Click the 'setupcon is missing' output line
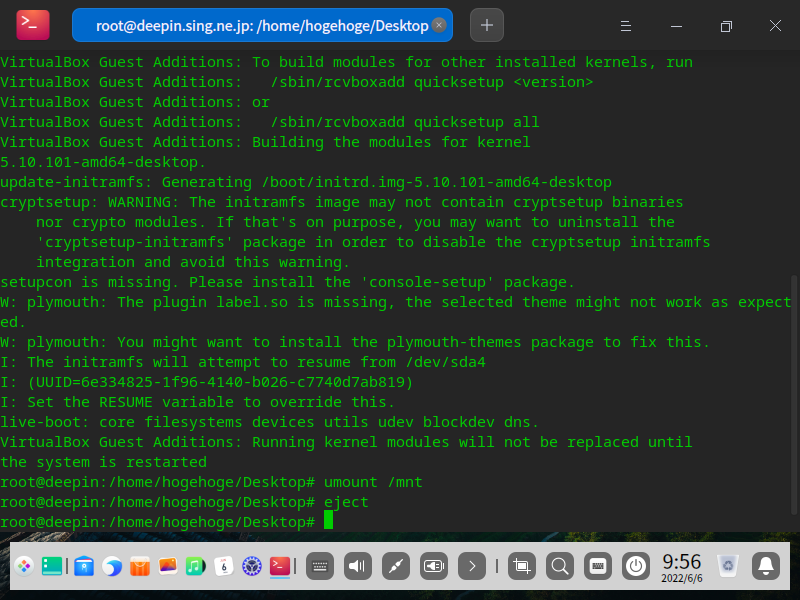 point(287,282)
